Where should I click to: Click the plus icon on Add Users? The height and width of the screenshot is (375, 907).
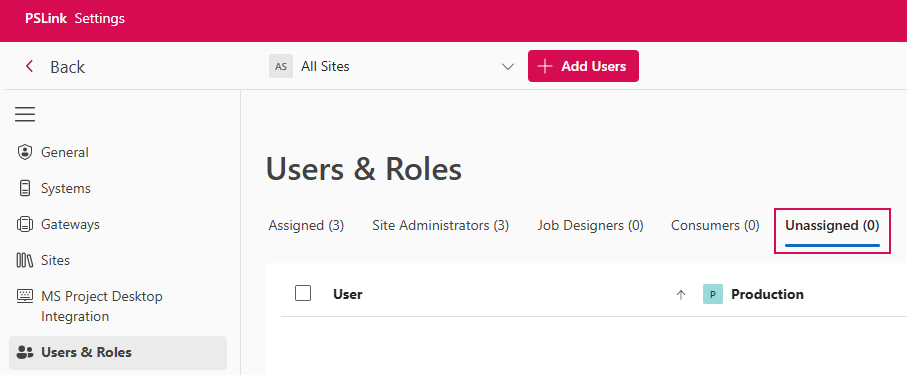click(x=544, y=66)
